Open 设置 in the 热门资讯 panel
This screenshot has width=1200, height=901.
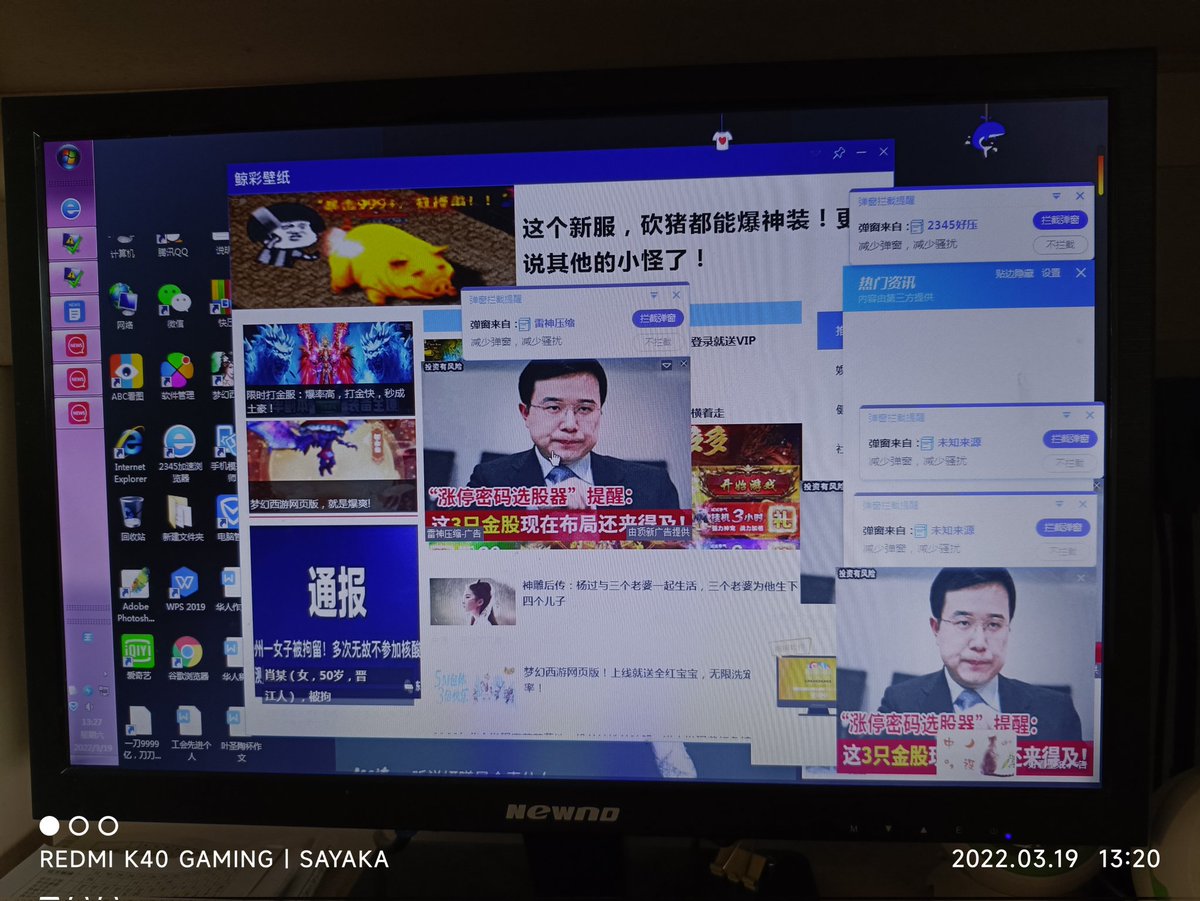tap(1051, 274)
